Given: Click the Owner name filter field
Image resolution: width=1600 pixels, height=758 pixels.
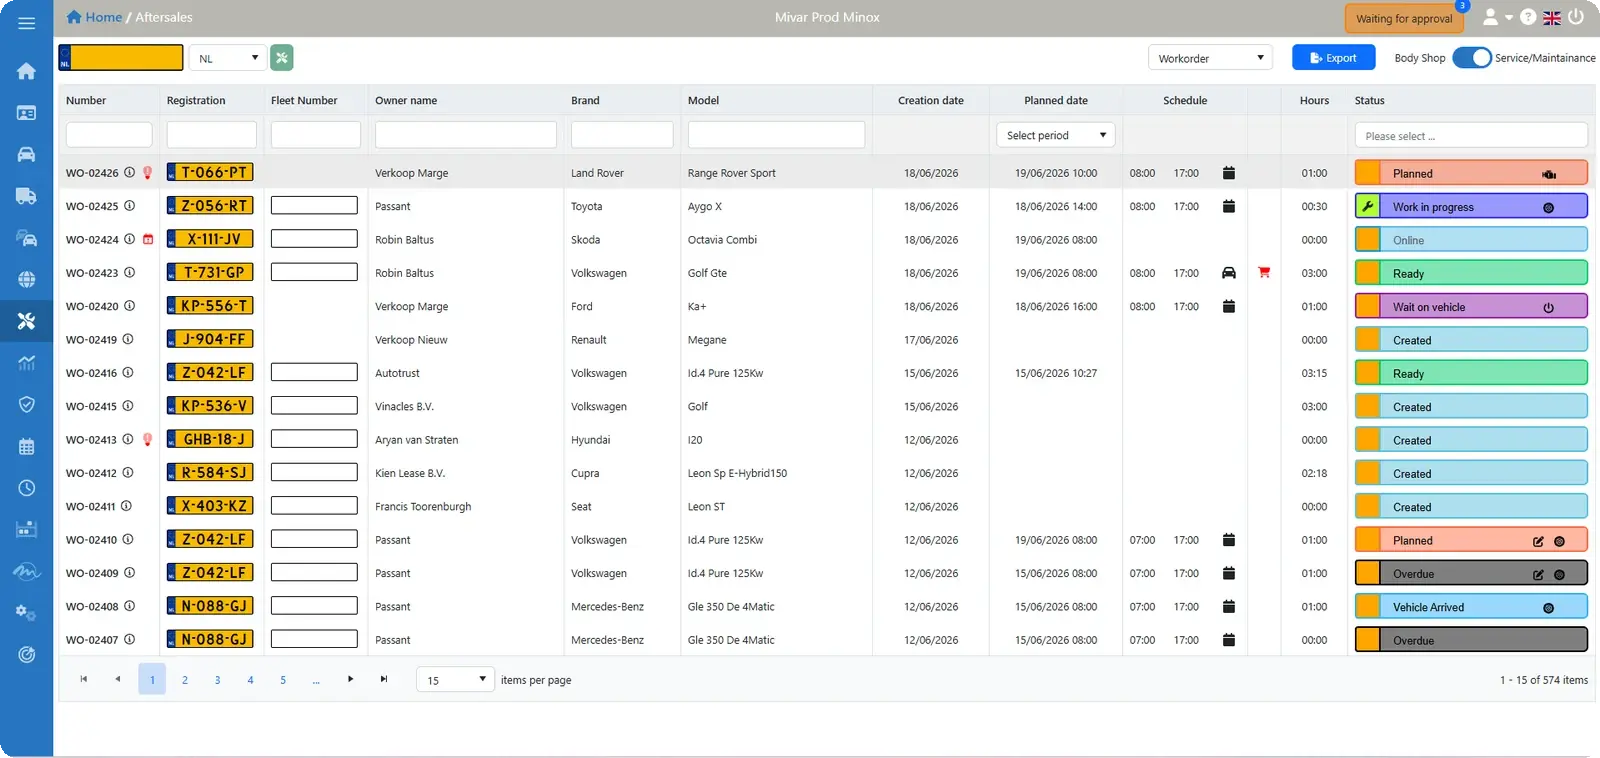Looking at the screenshot, I should click(465, 135).
